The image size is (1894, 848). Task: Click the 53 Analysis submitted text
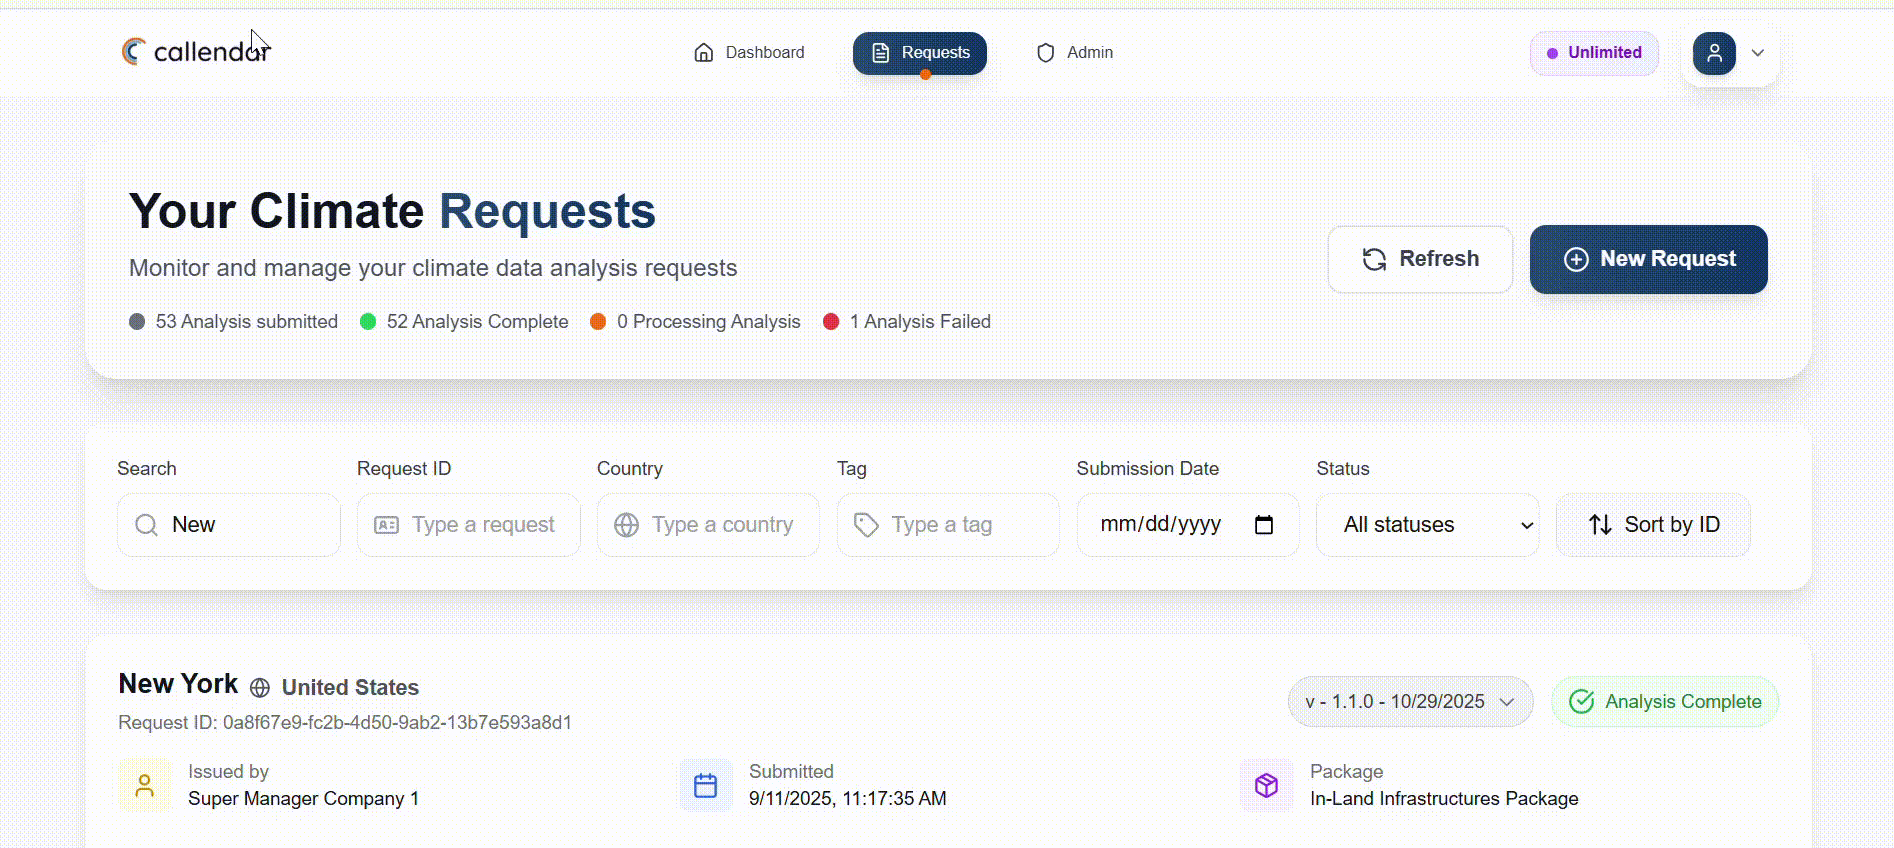pyautogui.click(x=247, y=322)
